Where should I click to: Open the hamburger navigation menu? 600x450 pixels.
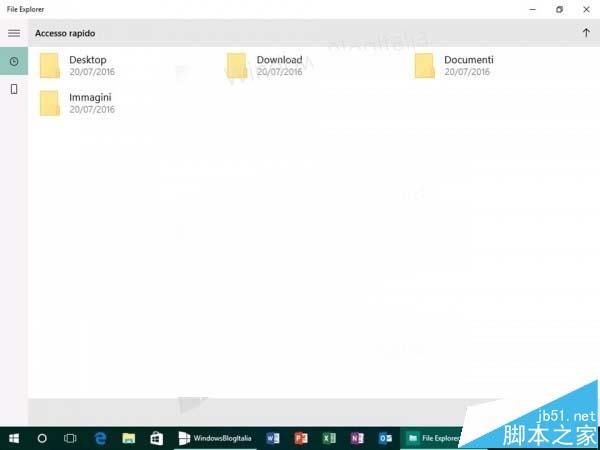coord(14,33)
